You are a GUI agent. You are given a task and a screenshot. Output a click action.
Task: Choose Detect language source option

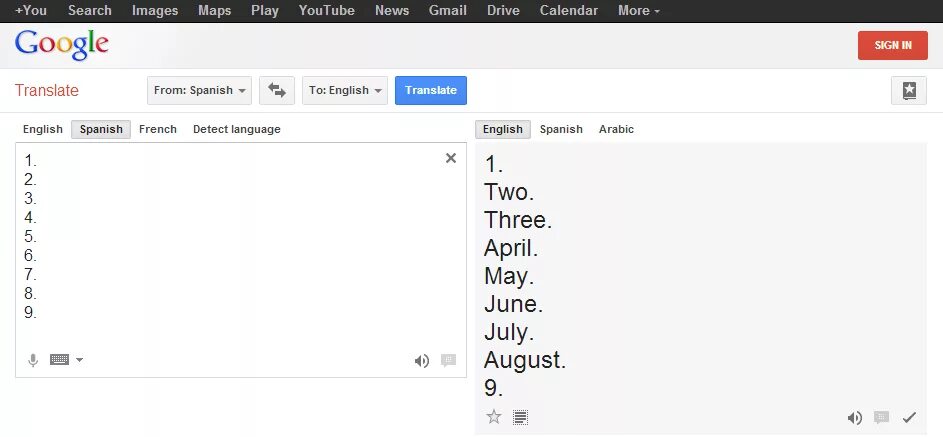236,129
